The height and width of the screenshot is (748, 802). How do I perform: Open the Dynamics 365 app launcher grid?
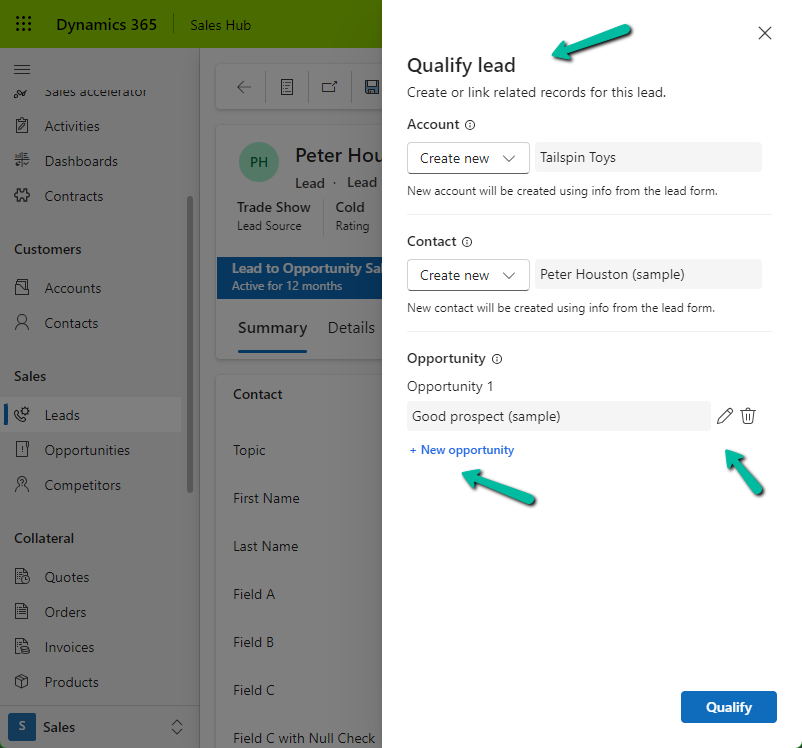click(24, 24)
